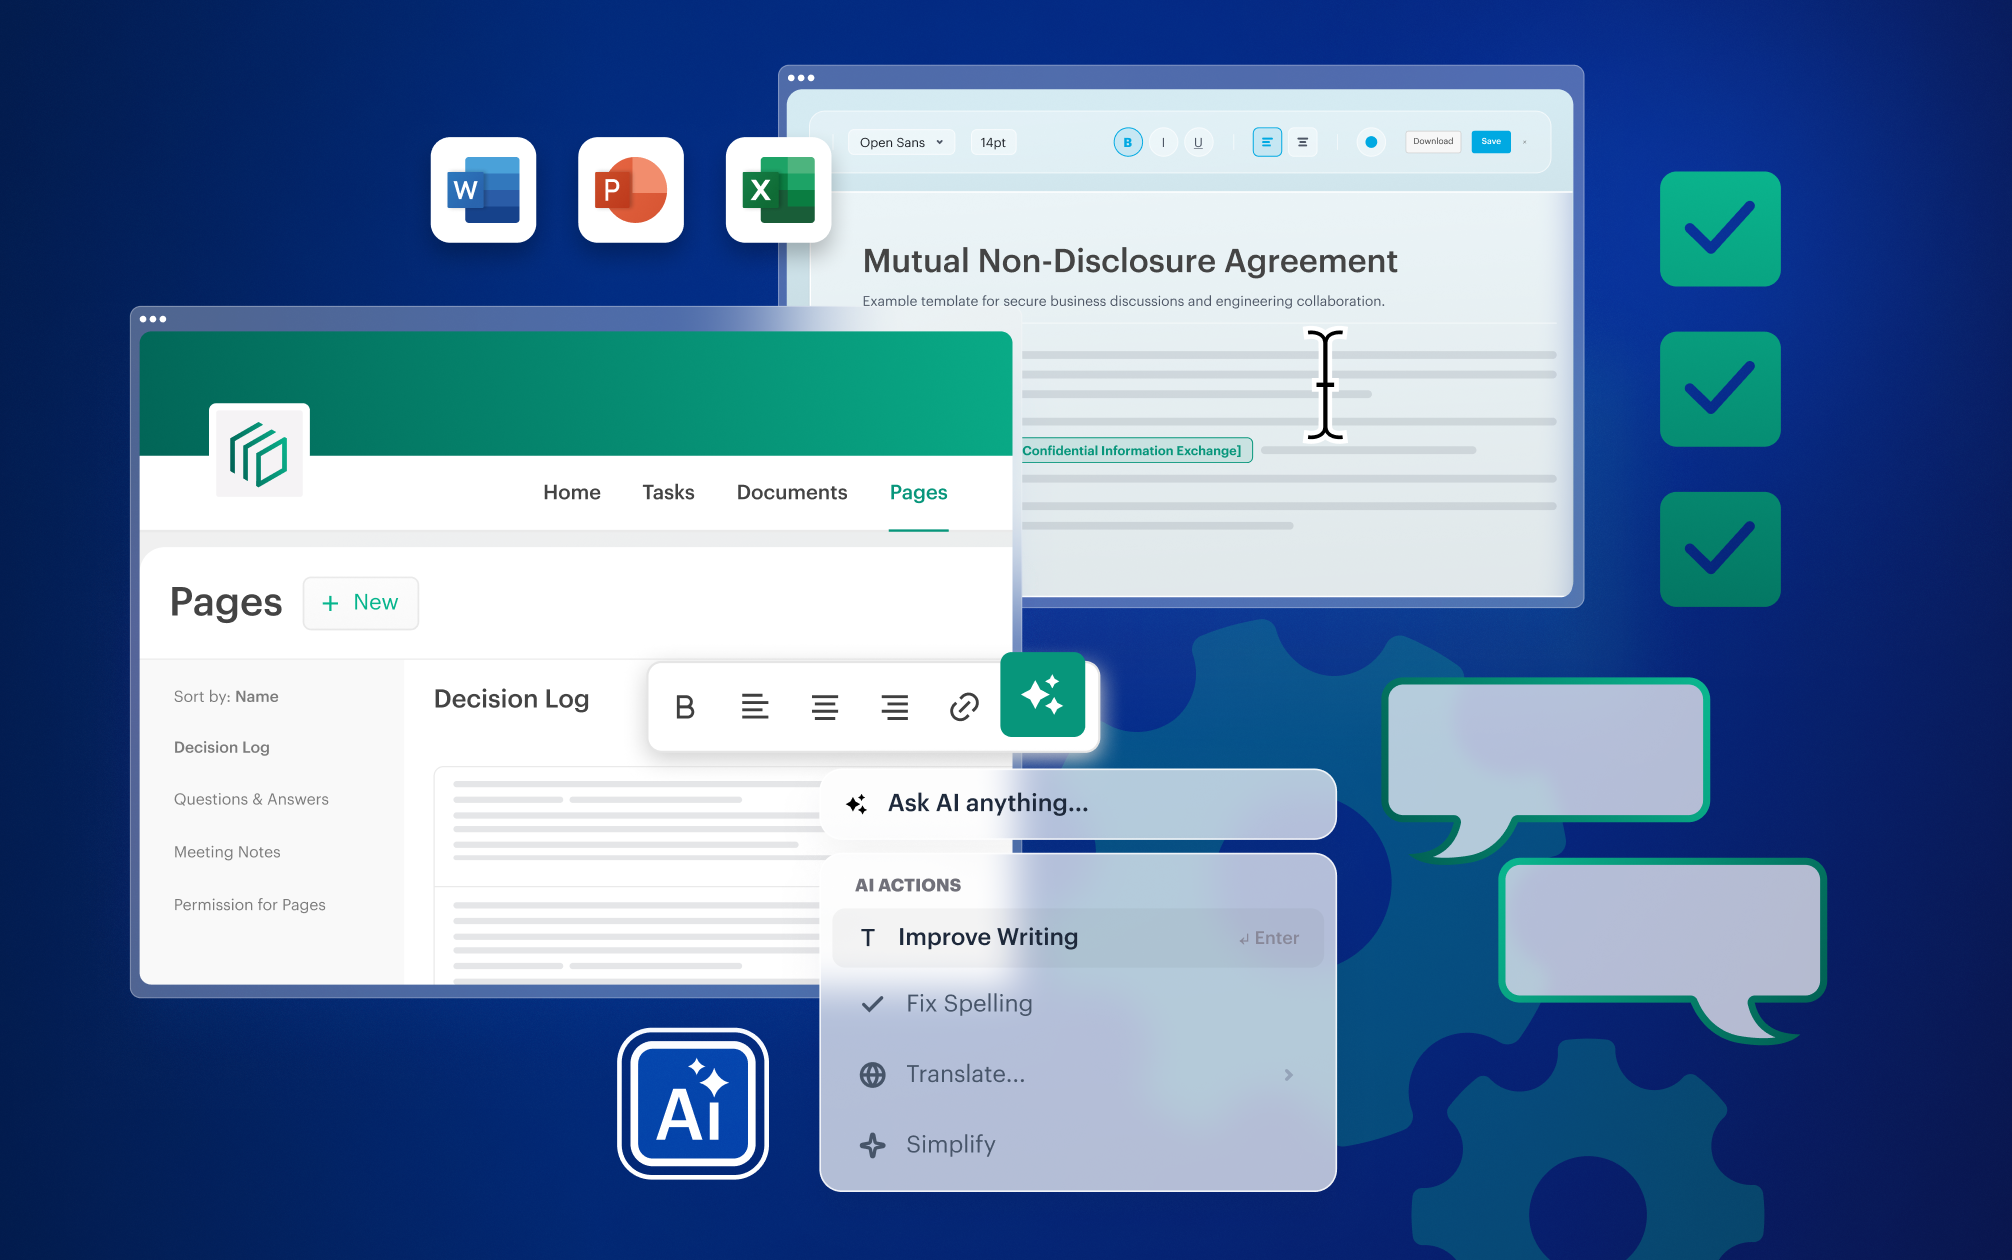Image resolution: width=2012 pixels, height=1260 pixels.
Task: Open the Excel app icon
Action: click(778, 190)
